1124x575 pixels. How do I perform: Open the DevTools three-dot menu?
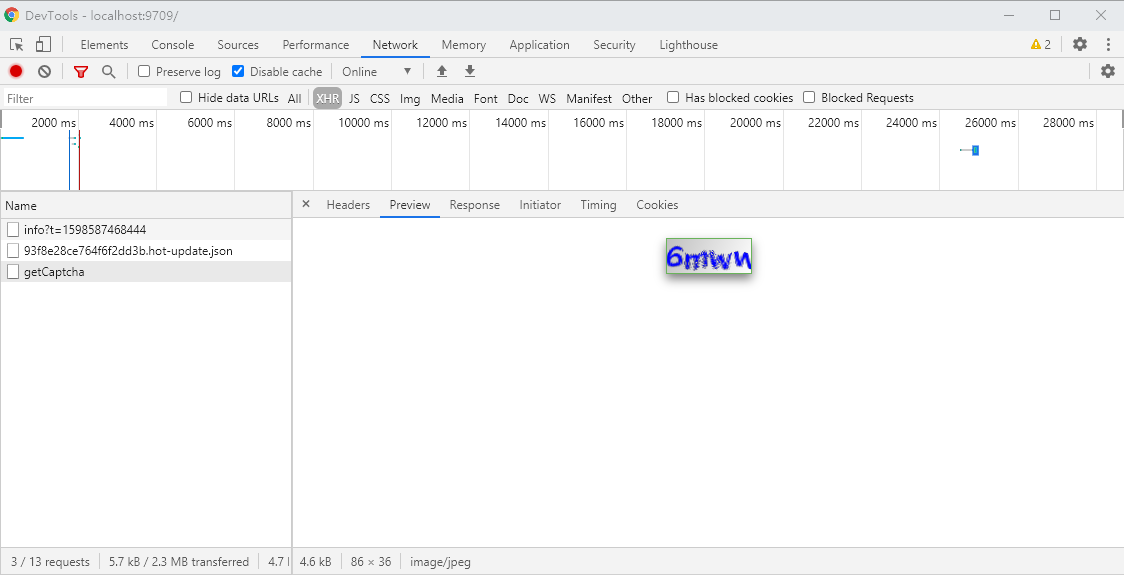tap(1108, 44)
